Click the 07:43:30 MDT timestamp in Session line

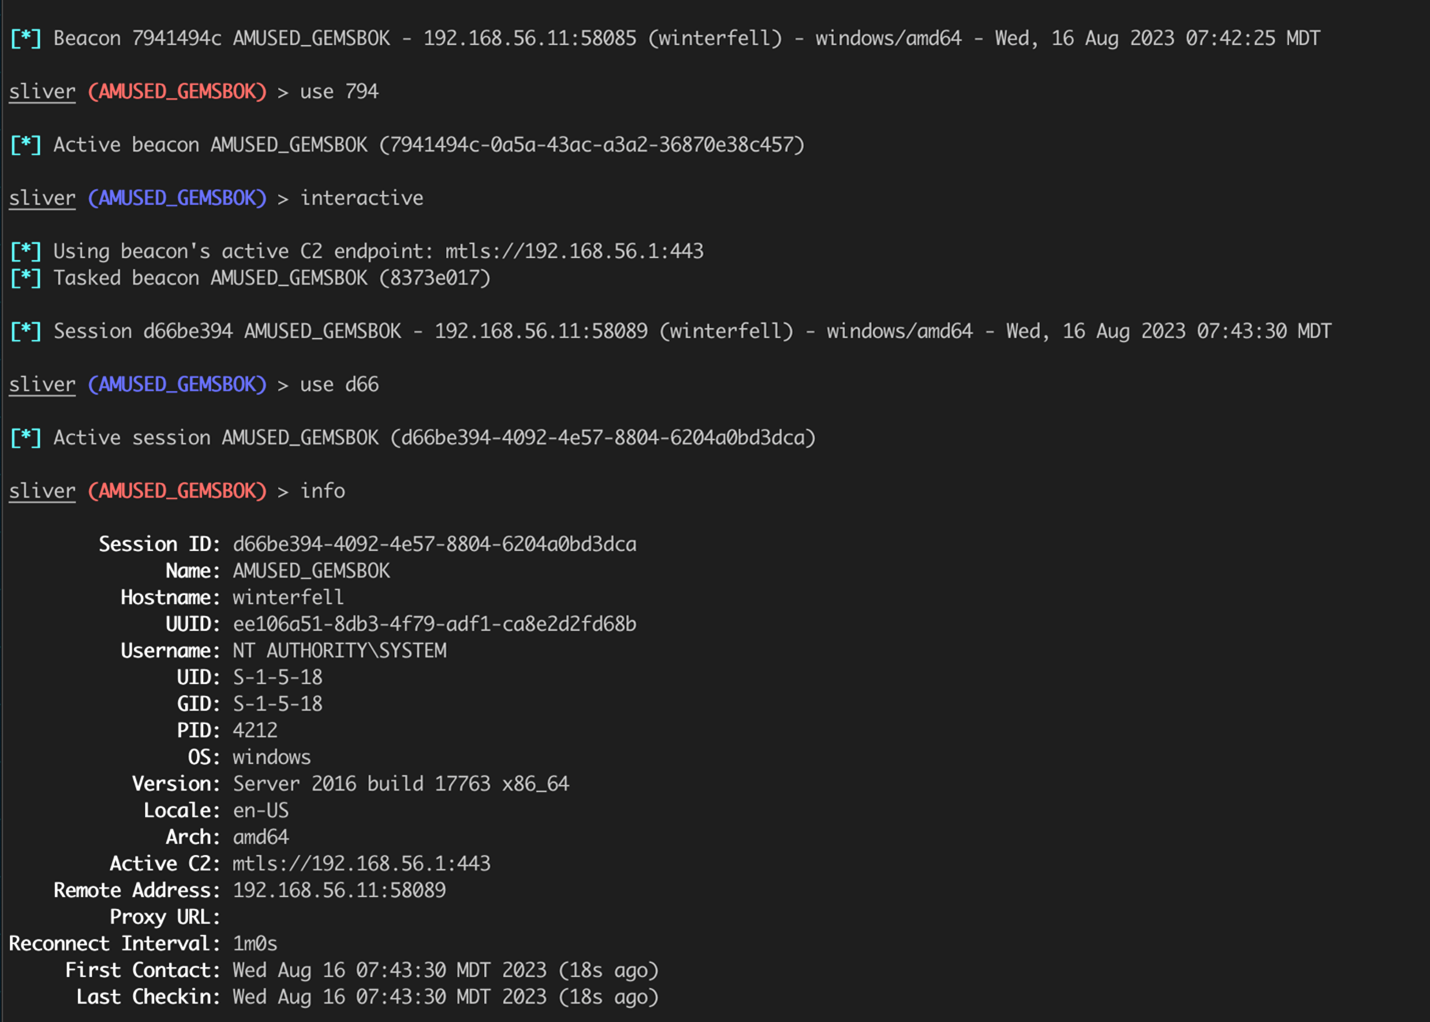pyautogui.click(x=1264, y=331)
